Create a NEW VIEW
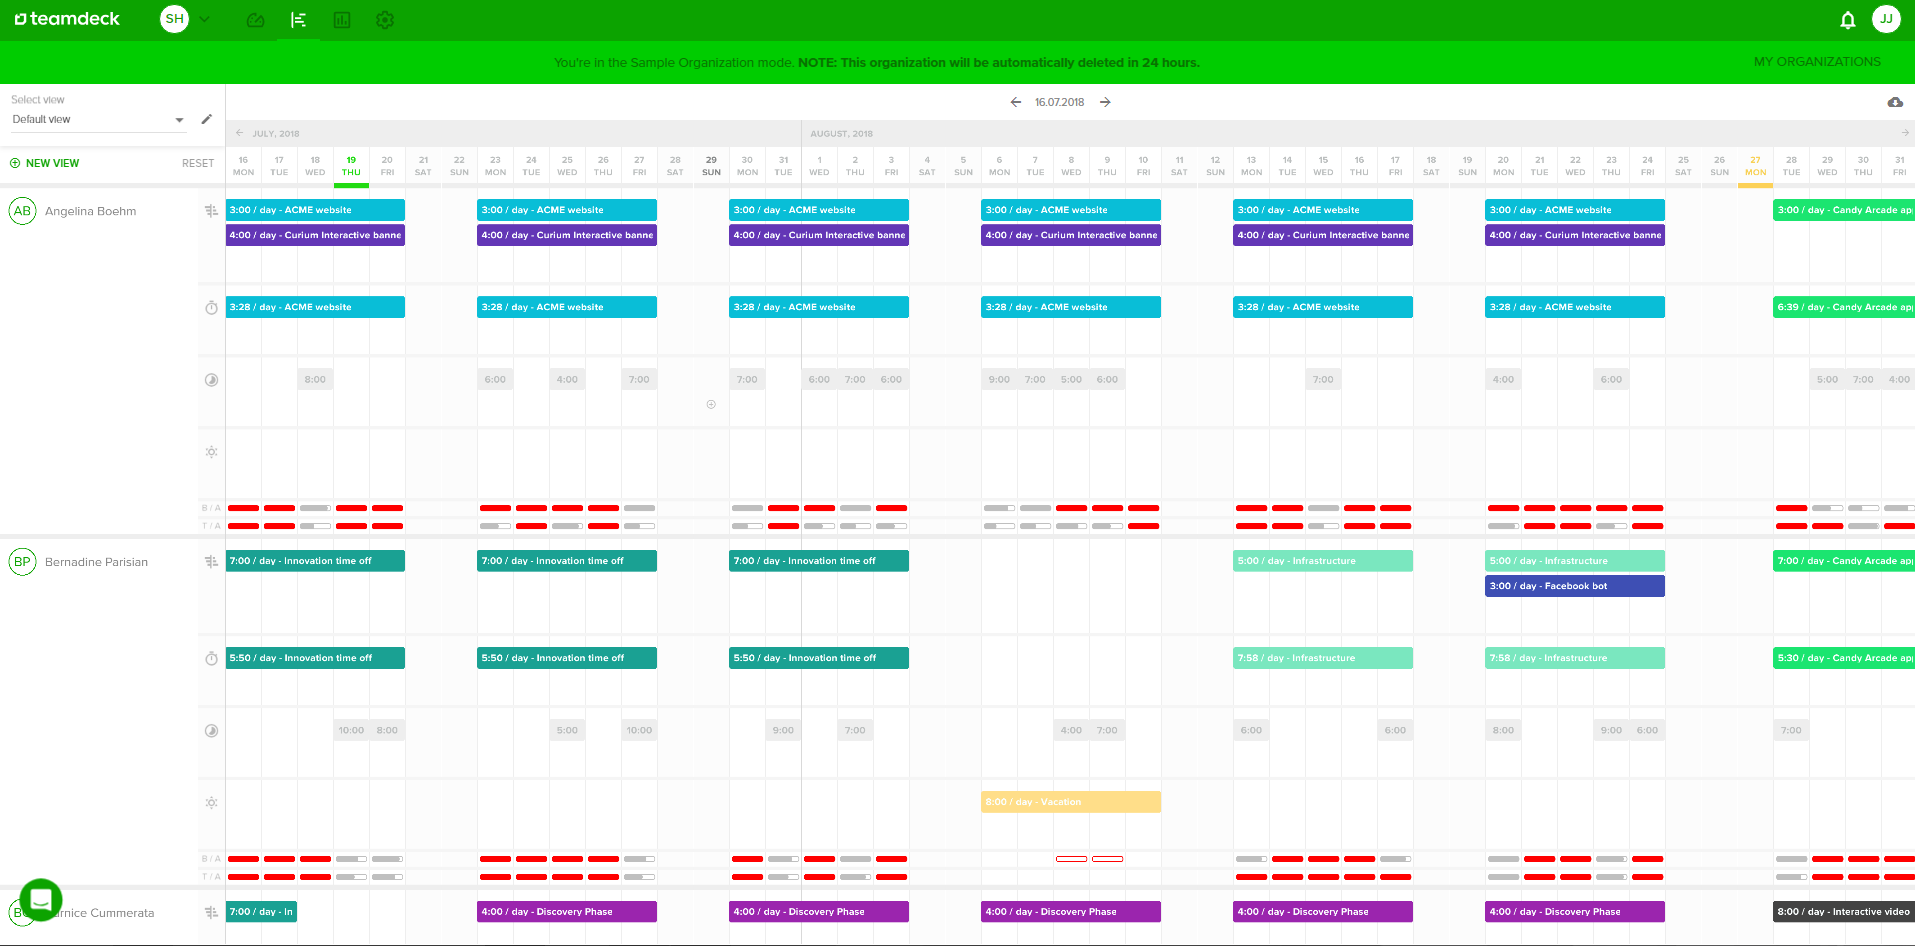1915x946 pixels. (45, 163)
